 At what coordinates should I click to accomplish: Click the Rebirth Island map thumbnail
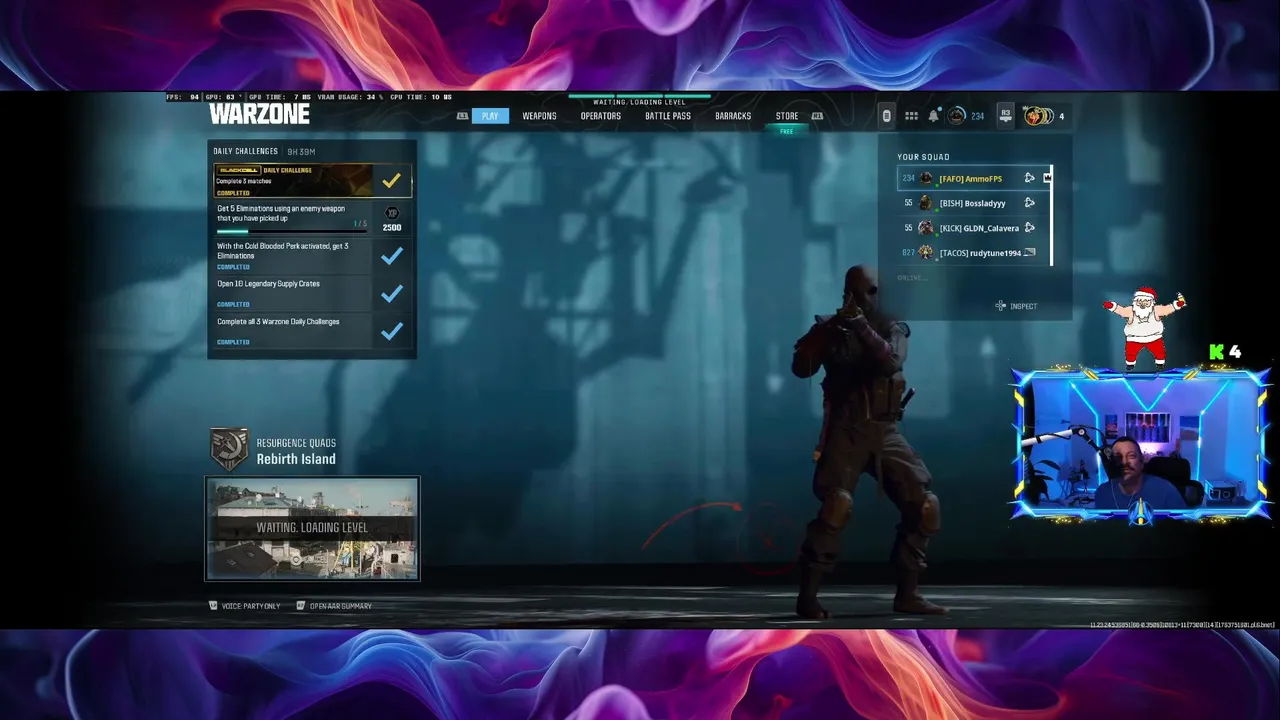coord(312,528)
